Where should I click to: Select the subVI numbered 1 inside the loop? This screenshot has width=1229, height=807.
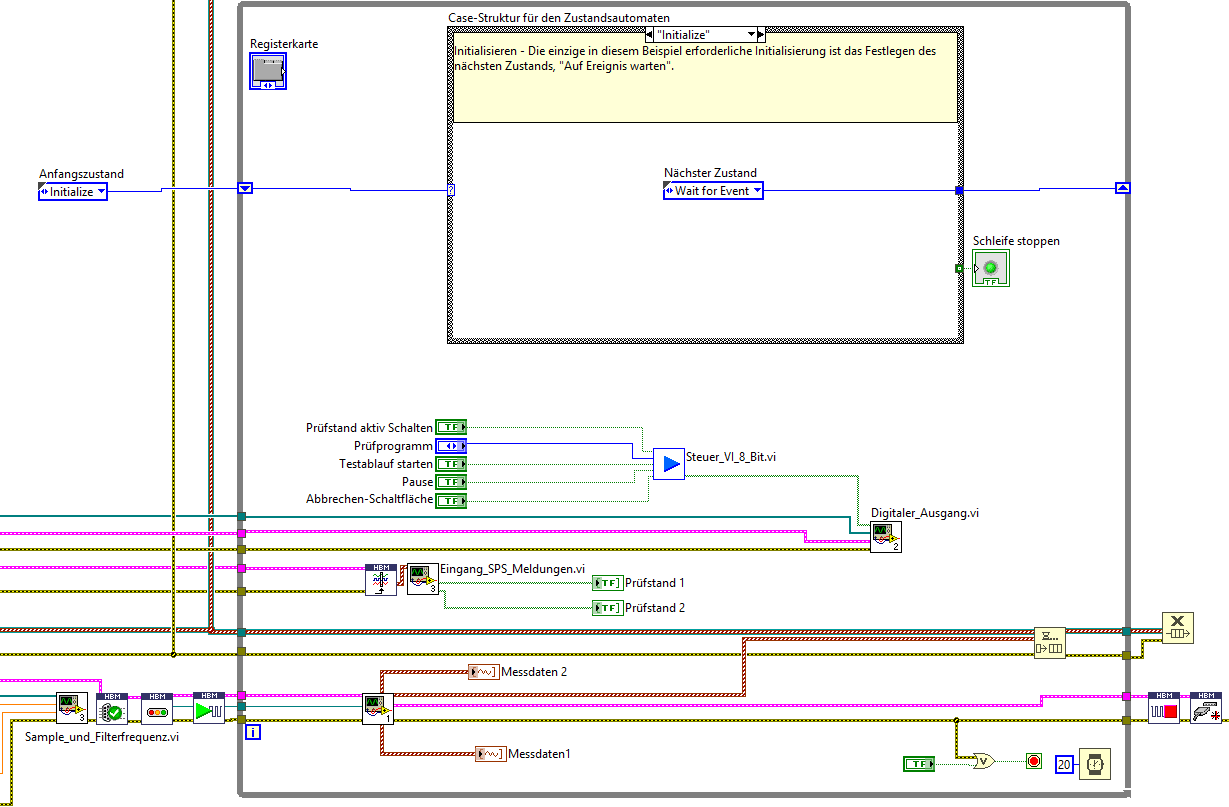(x=378, y=709)
